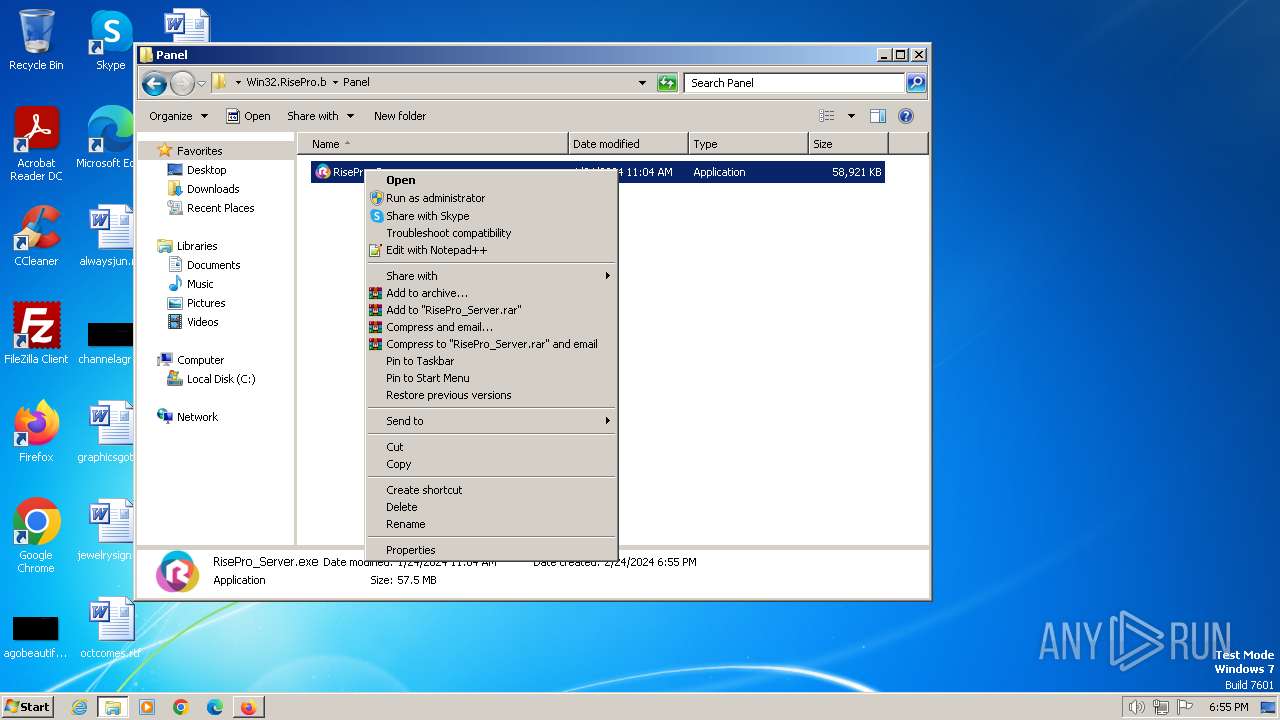Click the RisePro application icon in details pane
The width and height of the screenshot is (1280, 720).
point(177,571)
